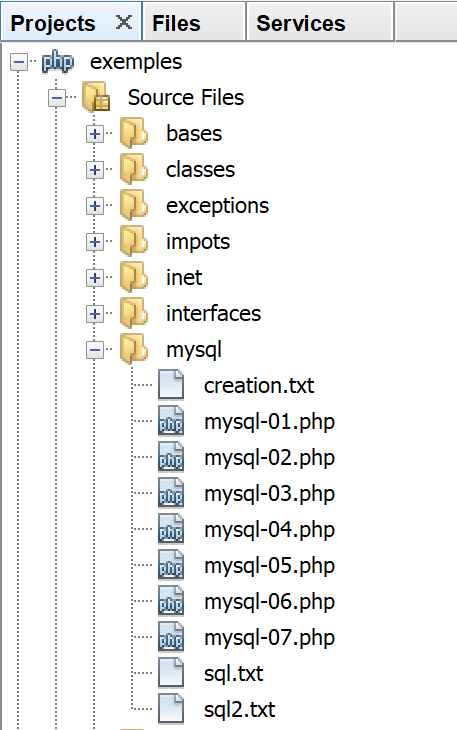Expand the classes folder node
Image resolution: width=457 pixels, height=730 pixels.
point(95,170)
